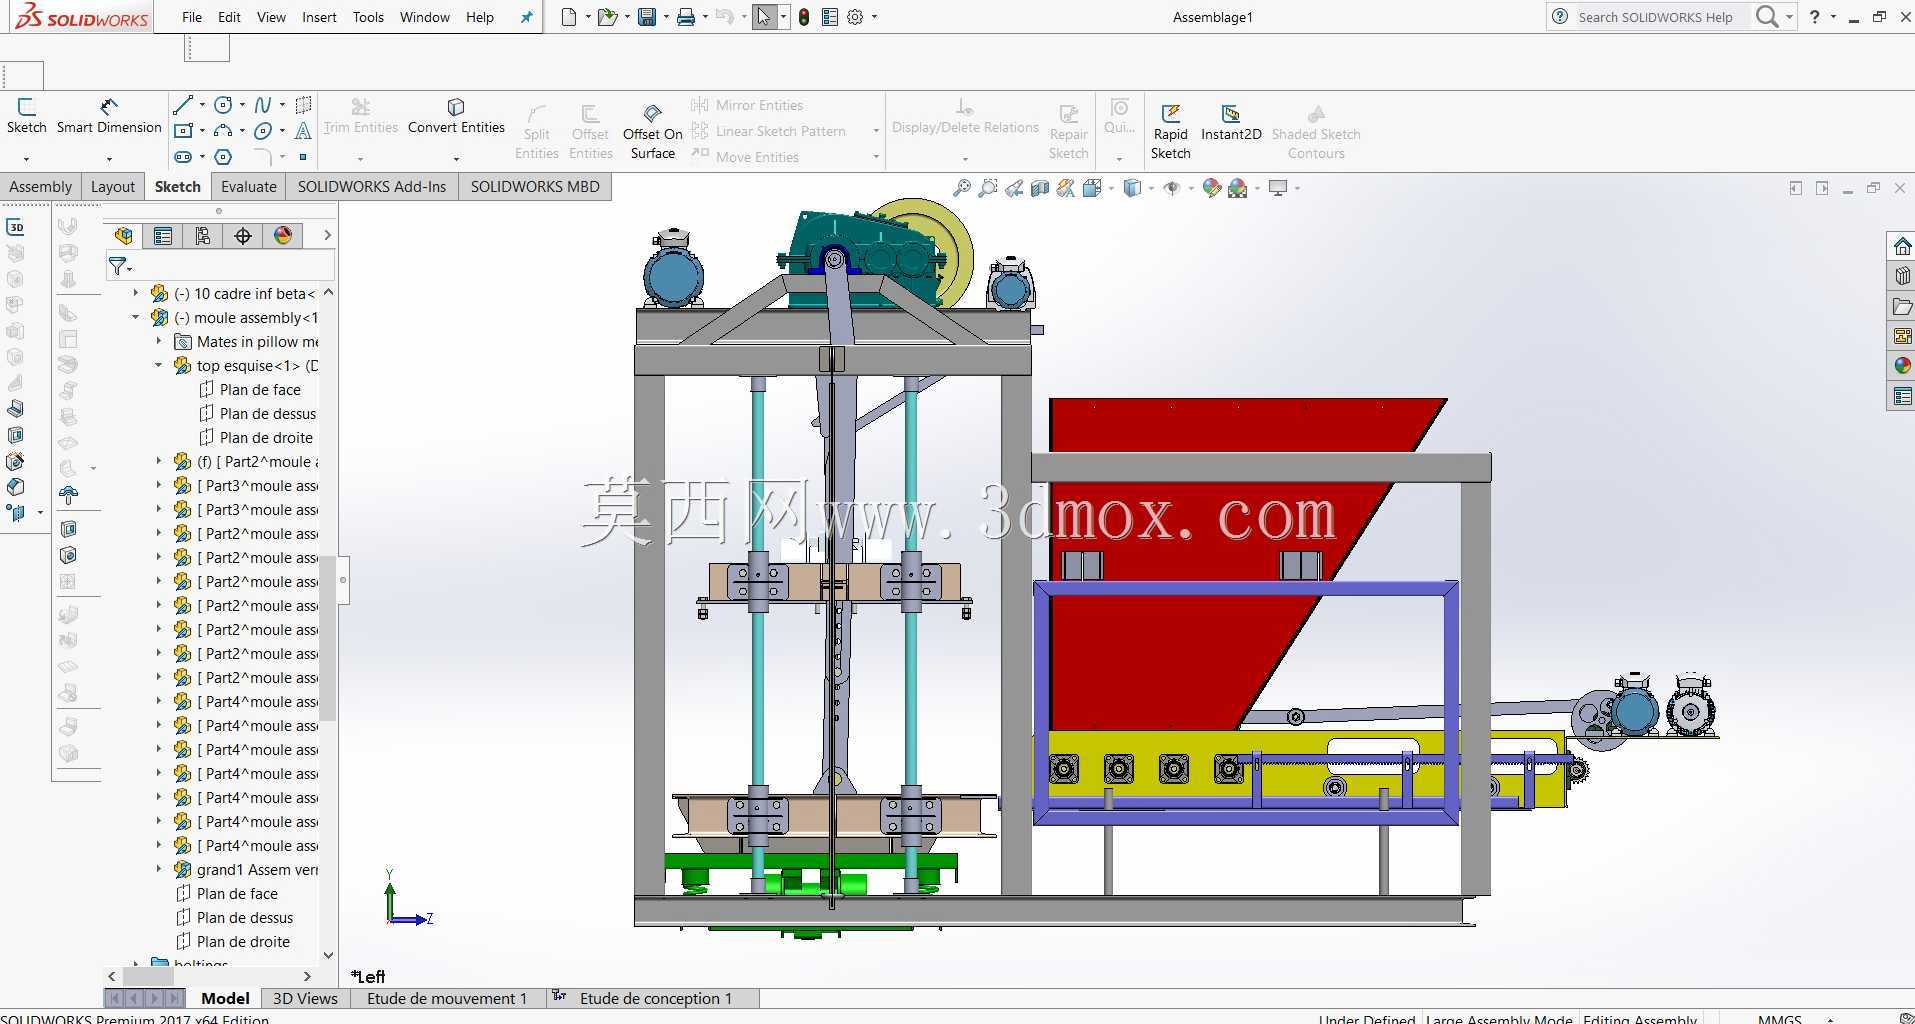Switch to the DisplayManager tab

point(283,236)
